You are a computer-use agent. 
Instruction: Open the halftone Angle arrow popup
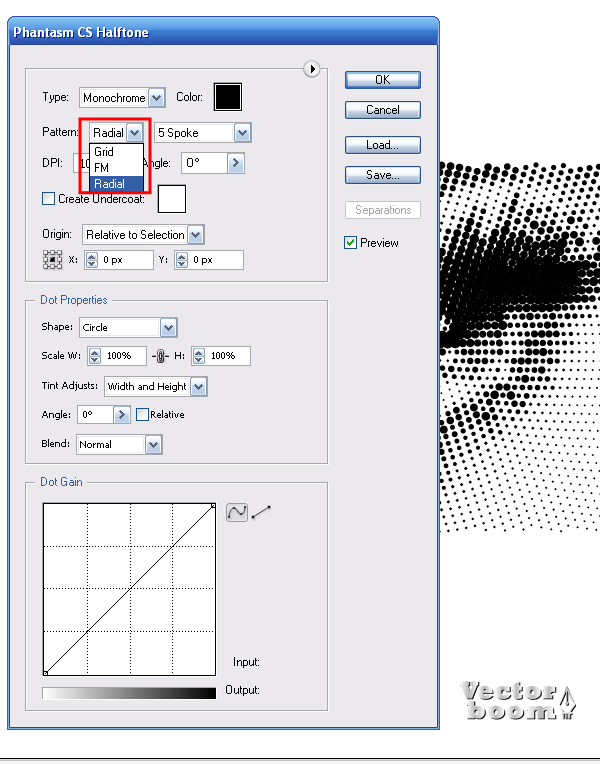click(x=236, y=163)
